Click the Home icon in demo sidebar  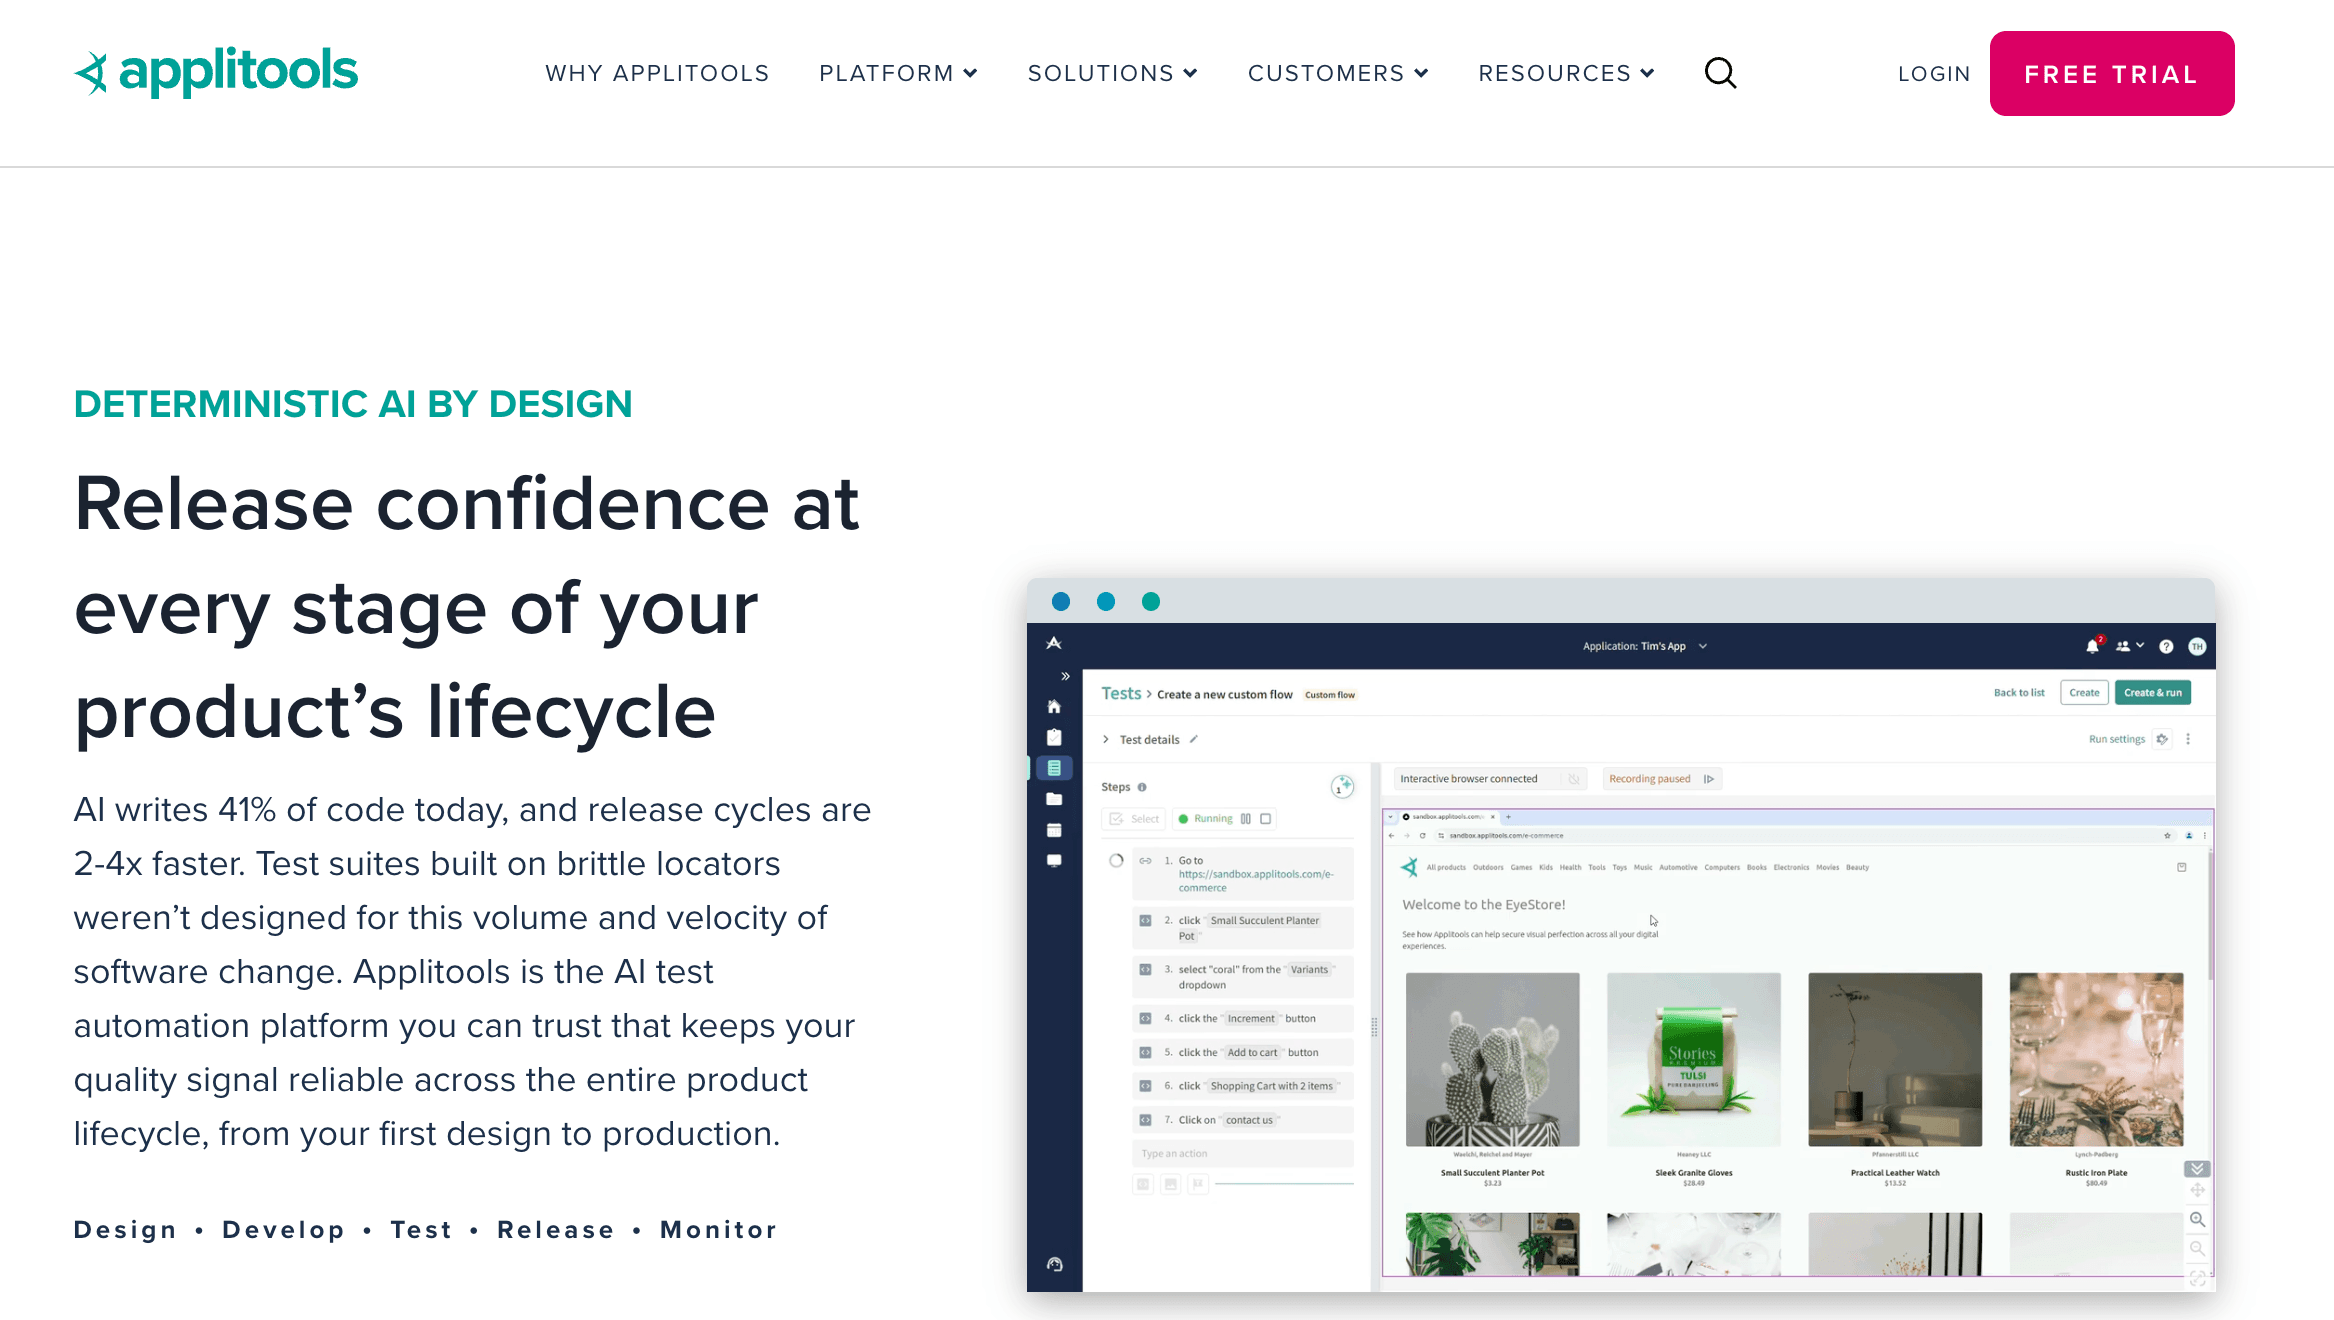pos(1054,707)
